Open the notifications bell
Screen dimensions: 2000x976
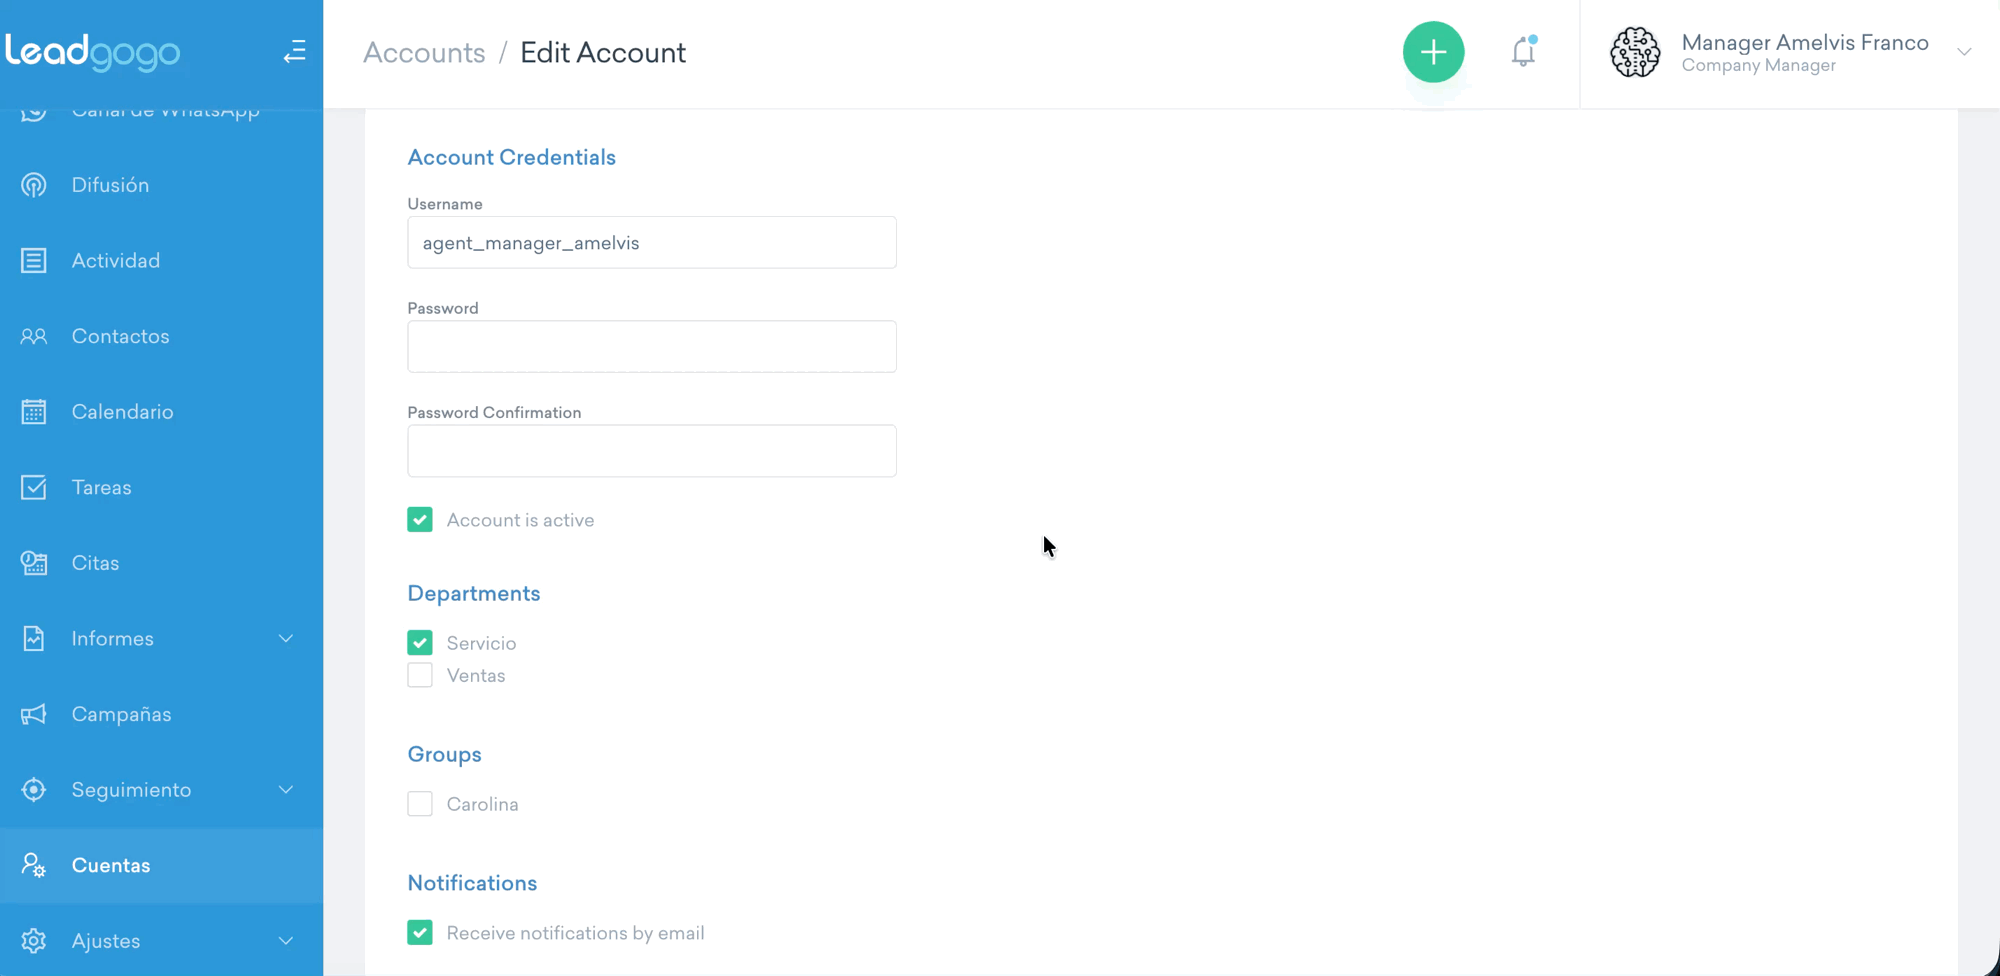(x=1523, y=52)
